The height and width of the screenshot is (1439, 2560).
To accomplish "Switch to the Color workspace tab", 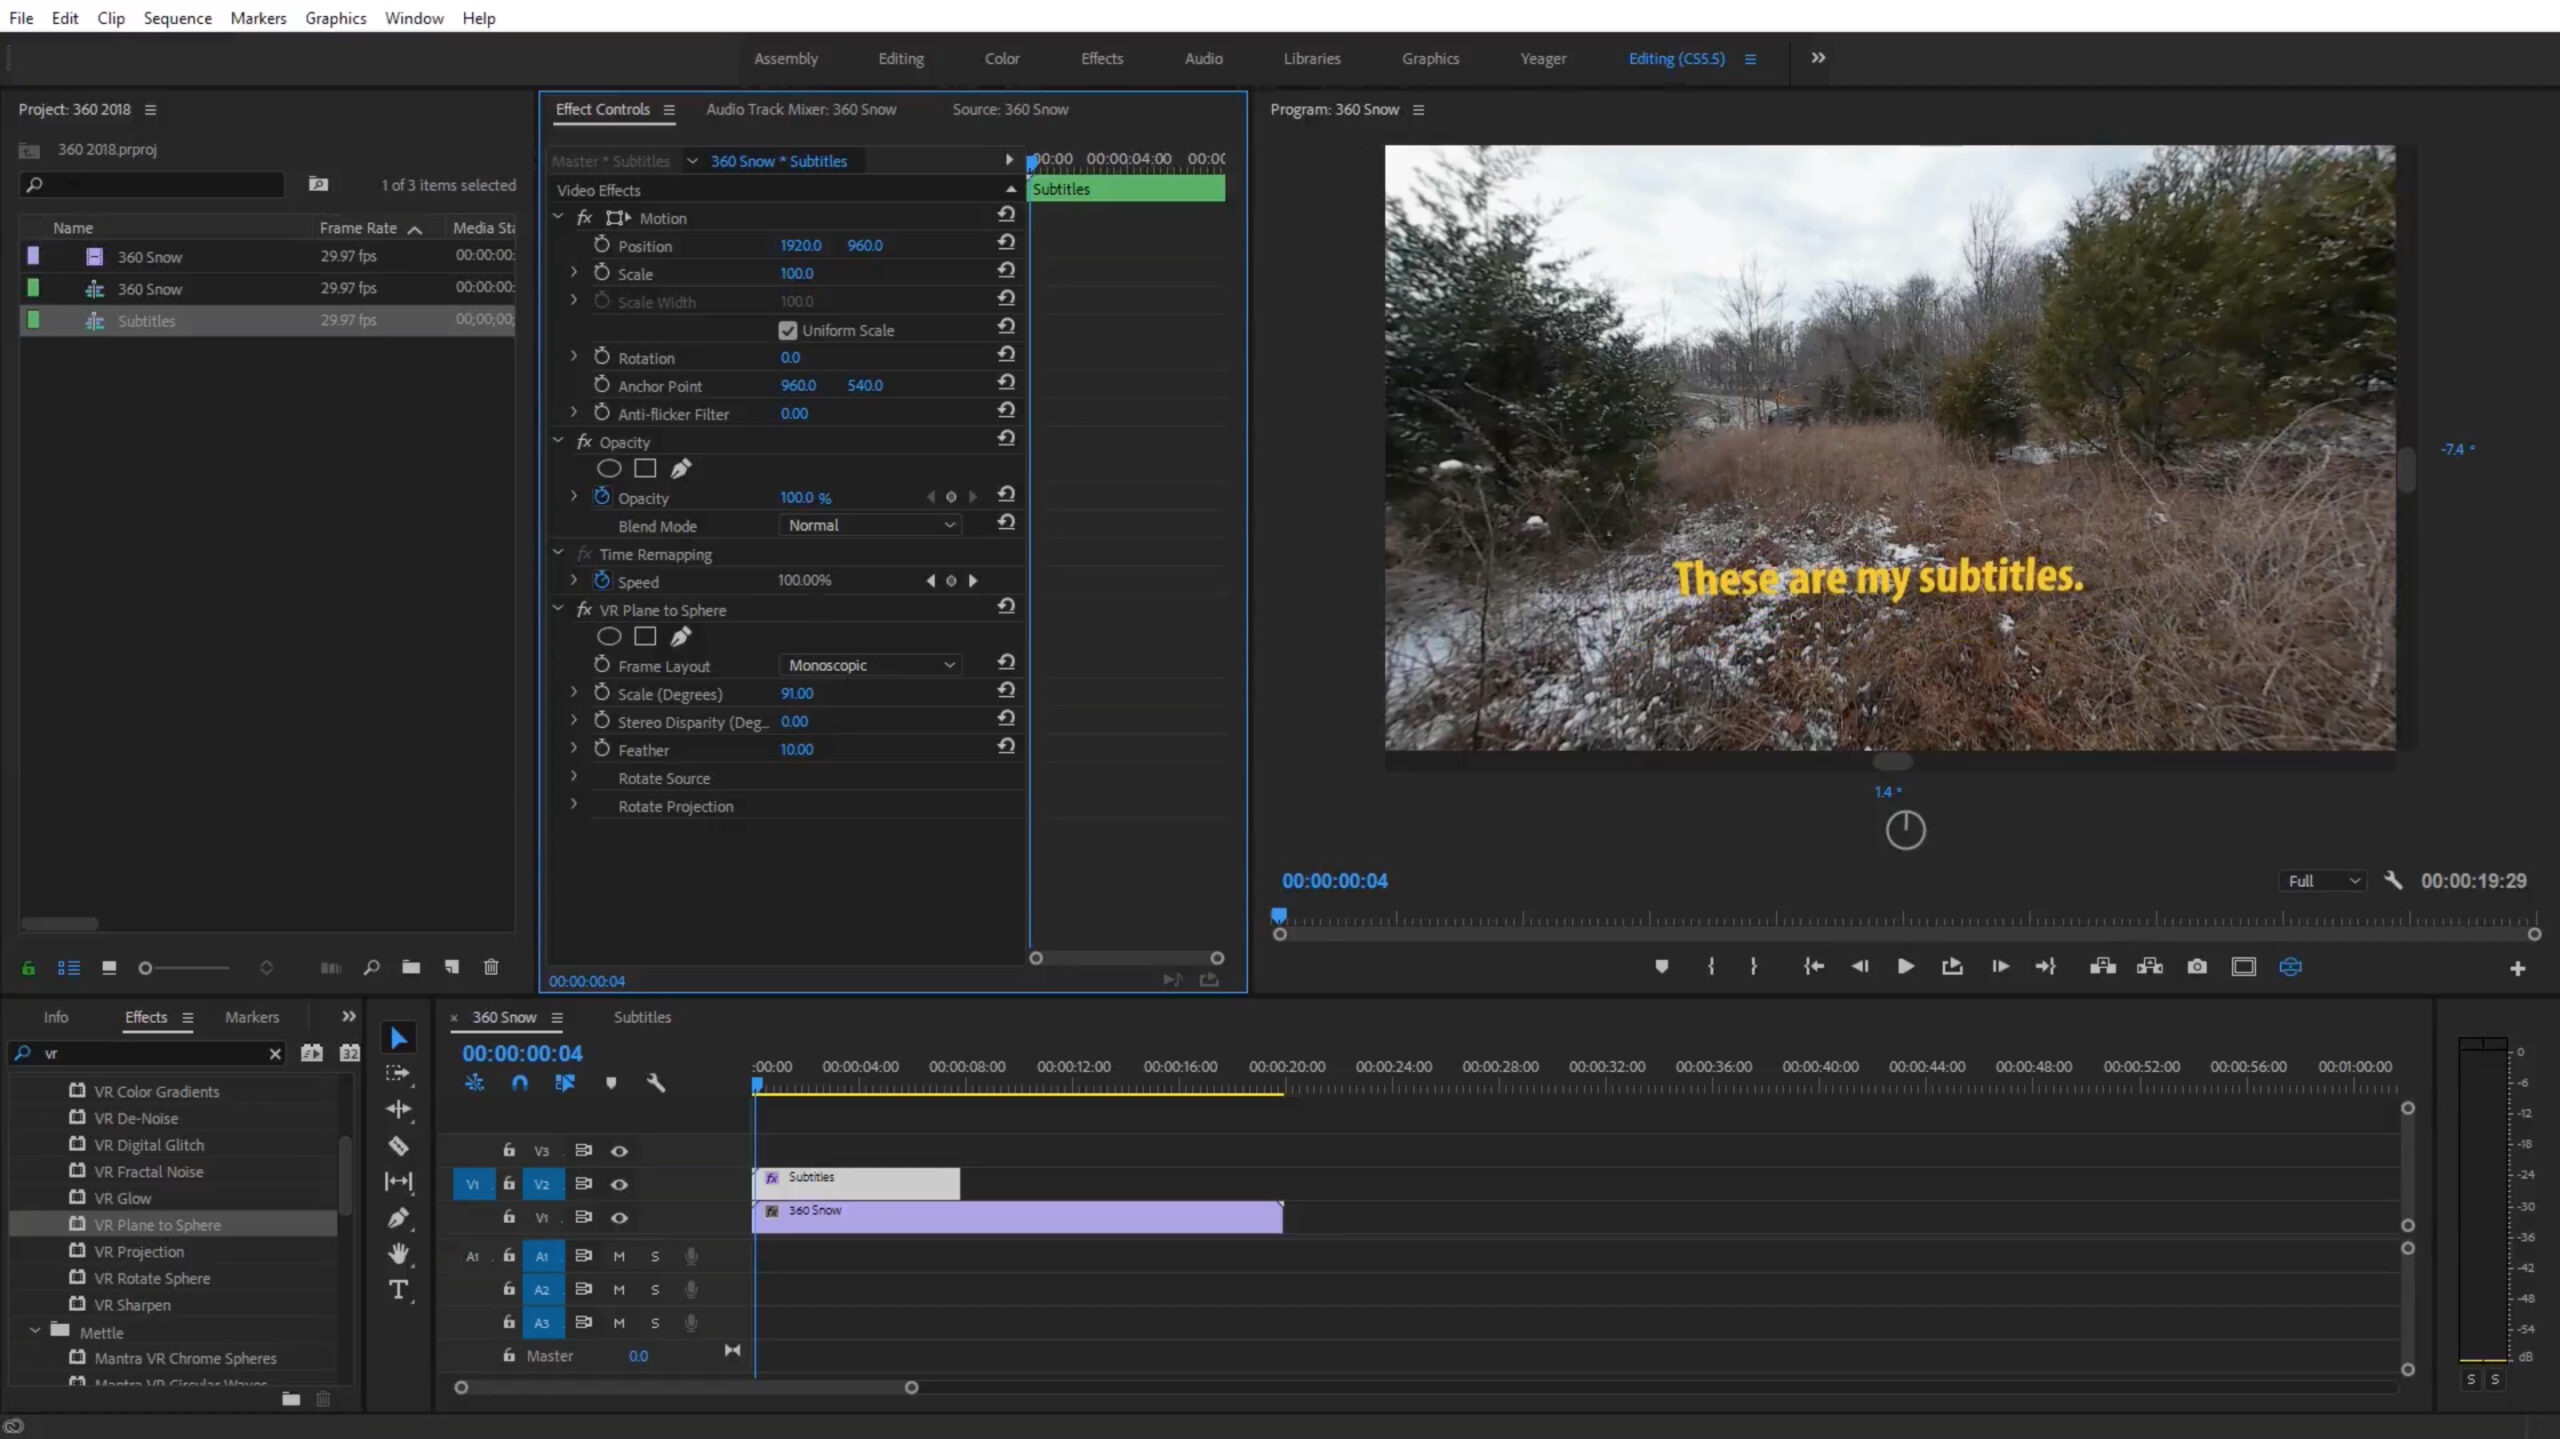I will click(1001, 58).
